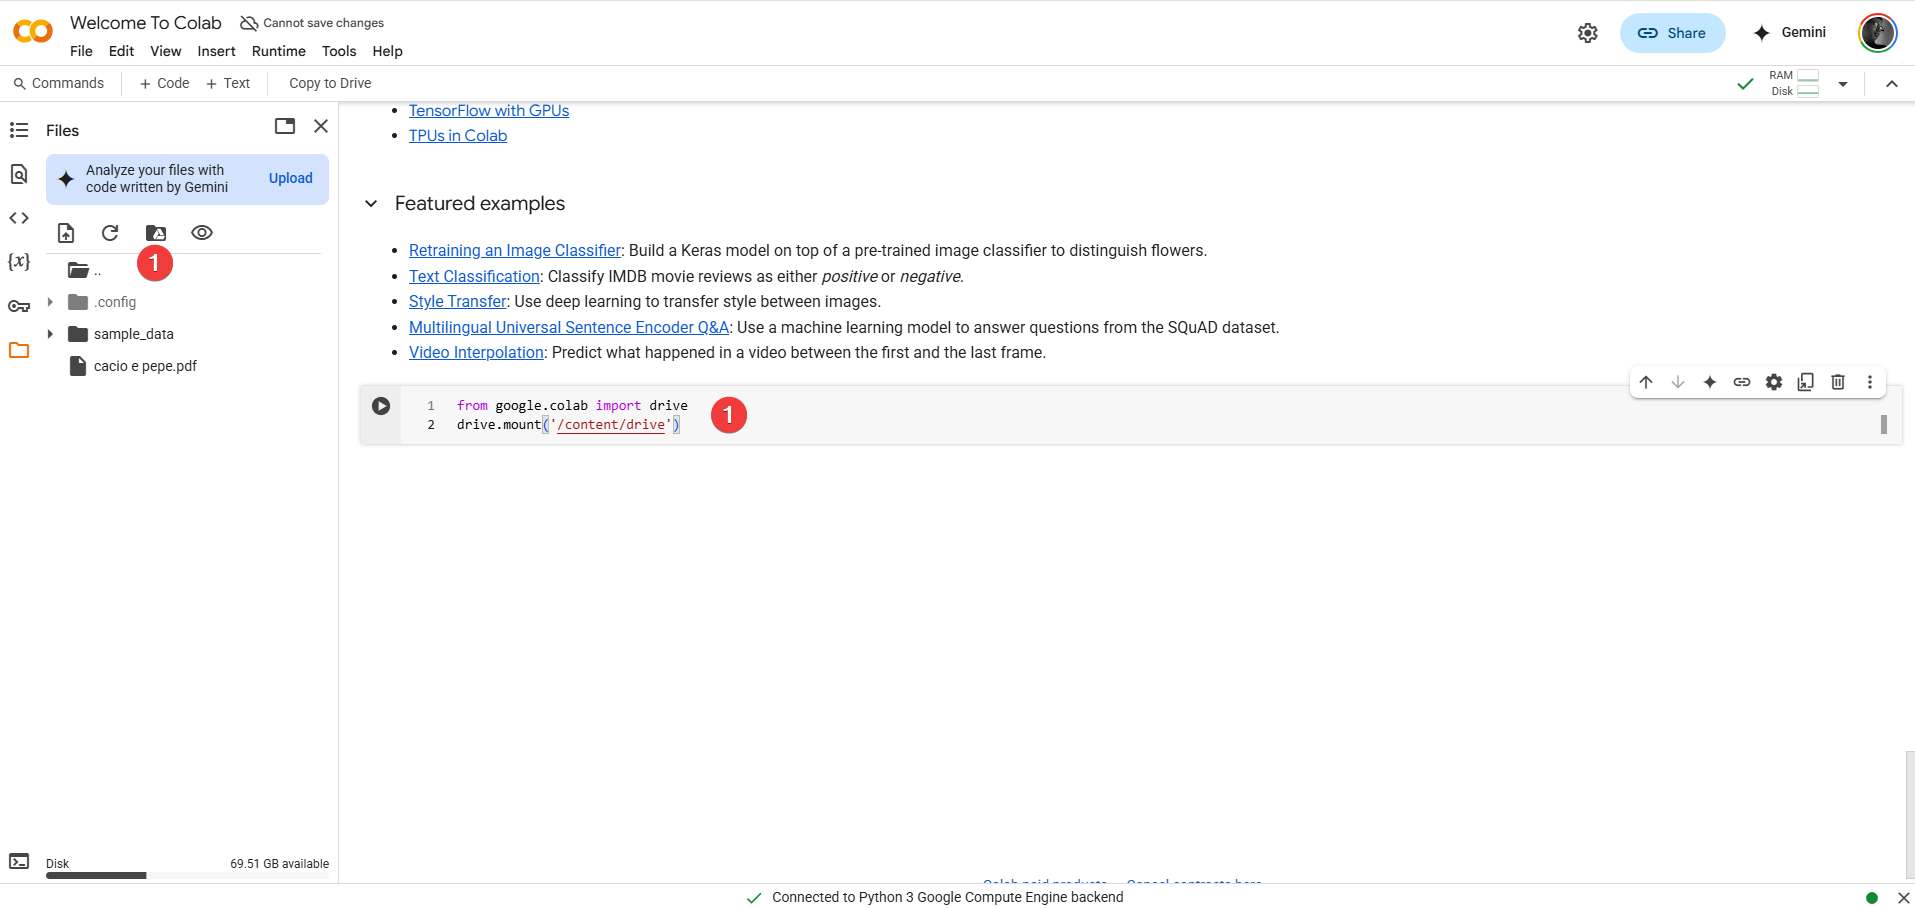Run the drive mount code cell
Image resolution: width=1915 pixels, height=908 pixels.
point(381,406)
